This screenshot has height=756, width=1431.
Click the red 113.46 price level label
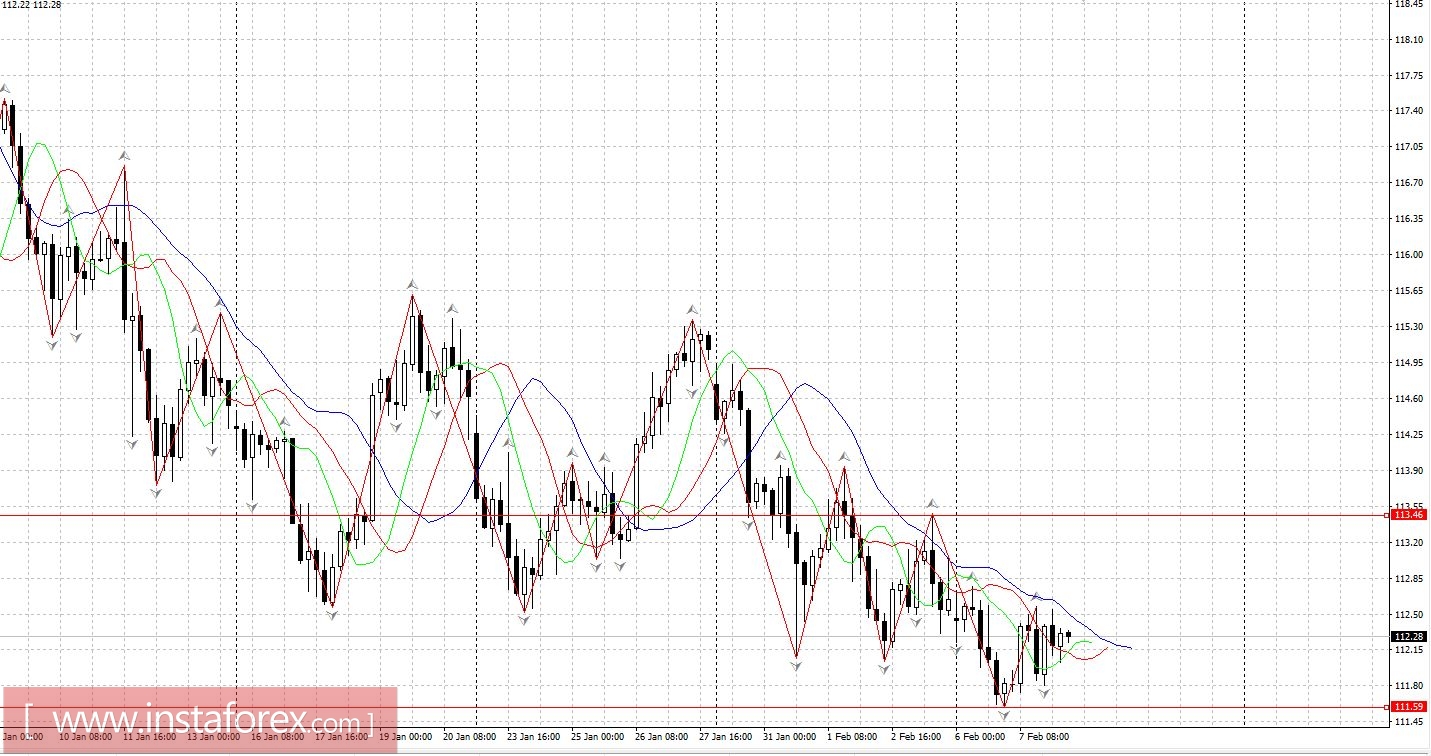[1408, 515]
